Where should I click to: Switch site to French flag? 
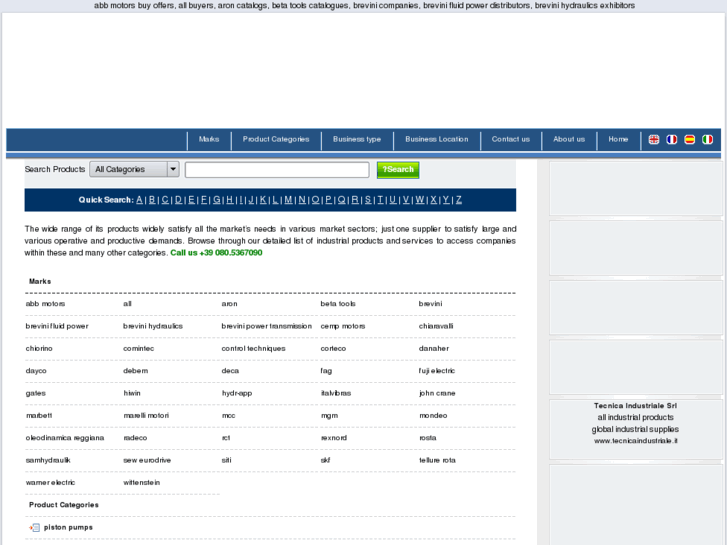[671, 140]
